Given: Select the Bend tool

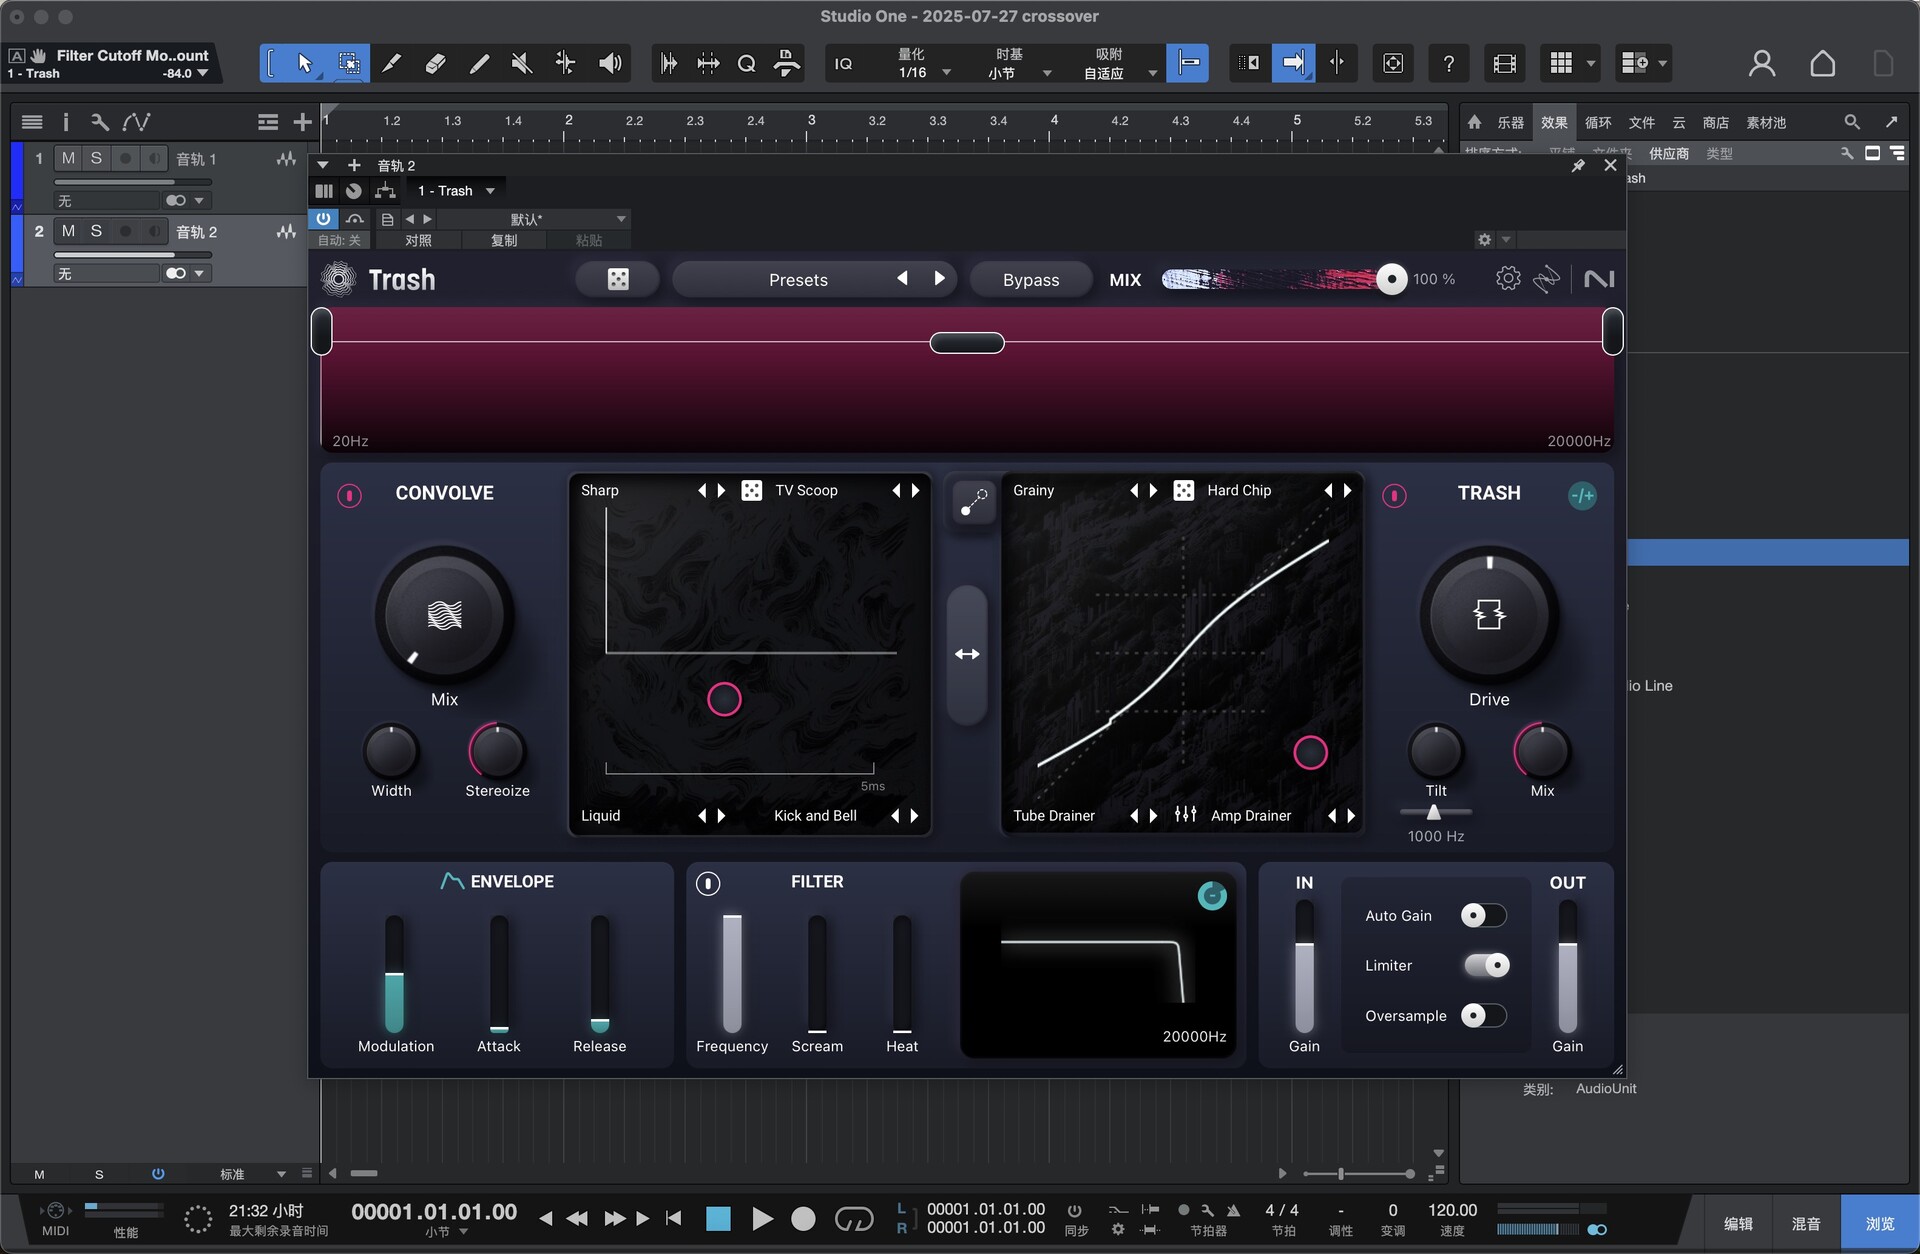Looking at the screenshot, I should [565, 64].
